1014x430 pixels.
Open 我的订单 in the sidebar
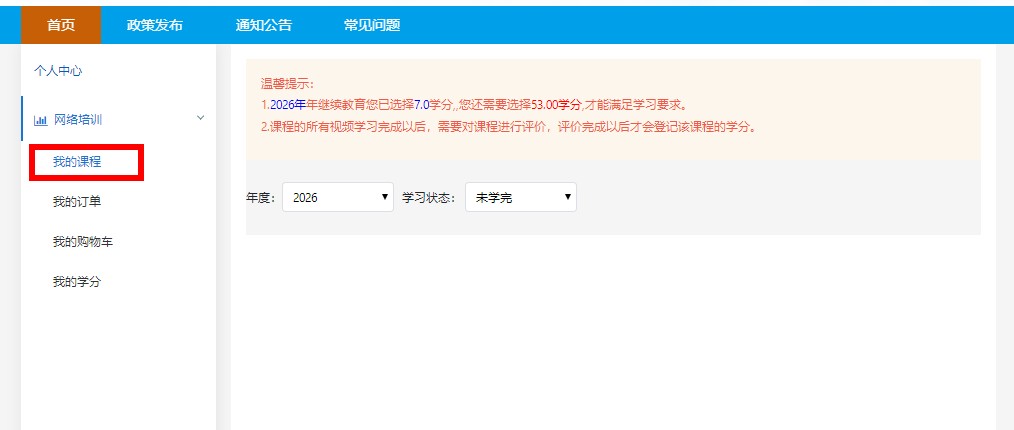77,202
